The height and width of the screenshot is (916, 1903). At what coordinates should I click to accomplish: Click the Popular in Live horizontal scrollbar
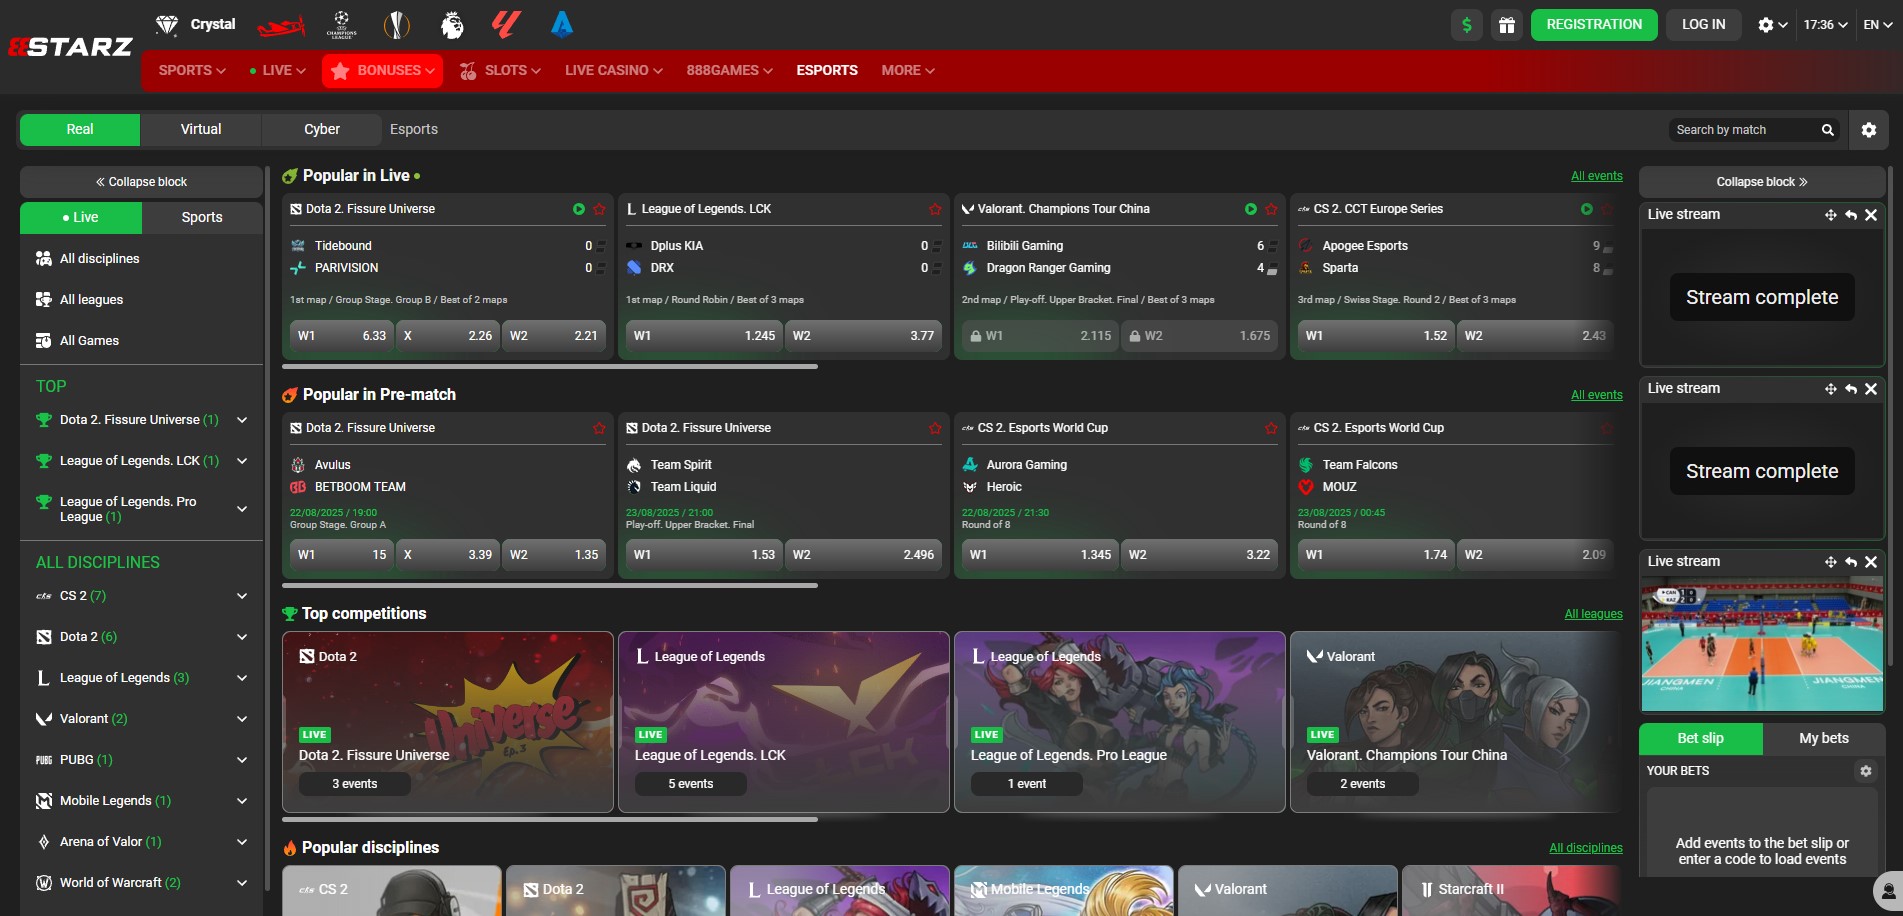tap(550, 367)
